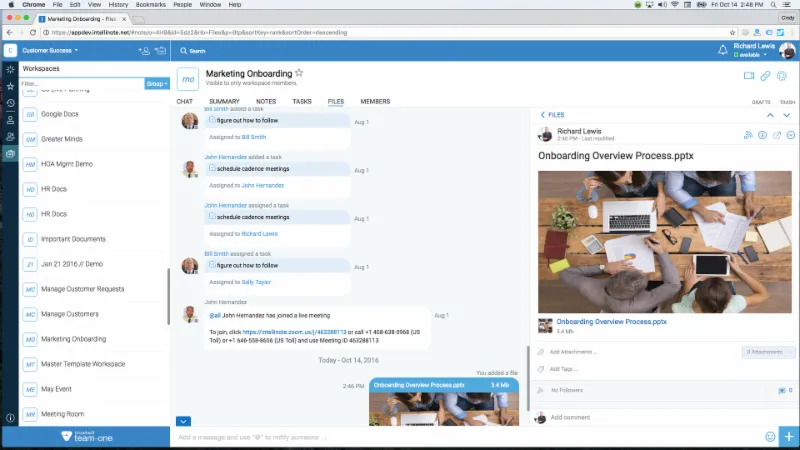
Task: Check 'schedule cadence meetings' task John Hernandez added
Action: coord(212,168)
